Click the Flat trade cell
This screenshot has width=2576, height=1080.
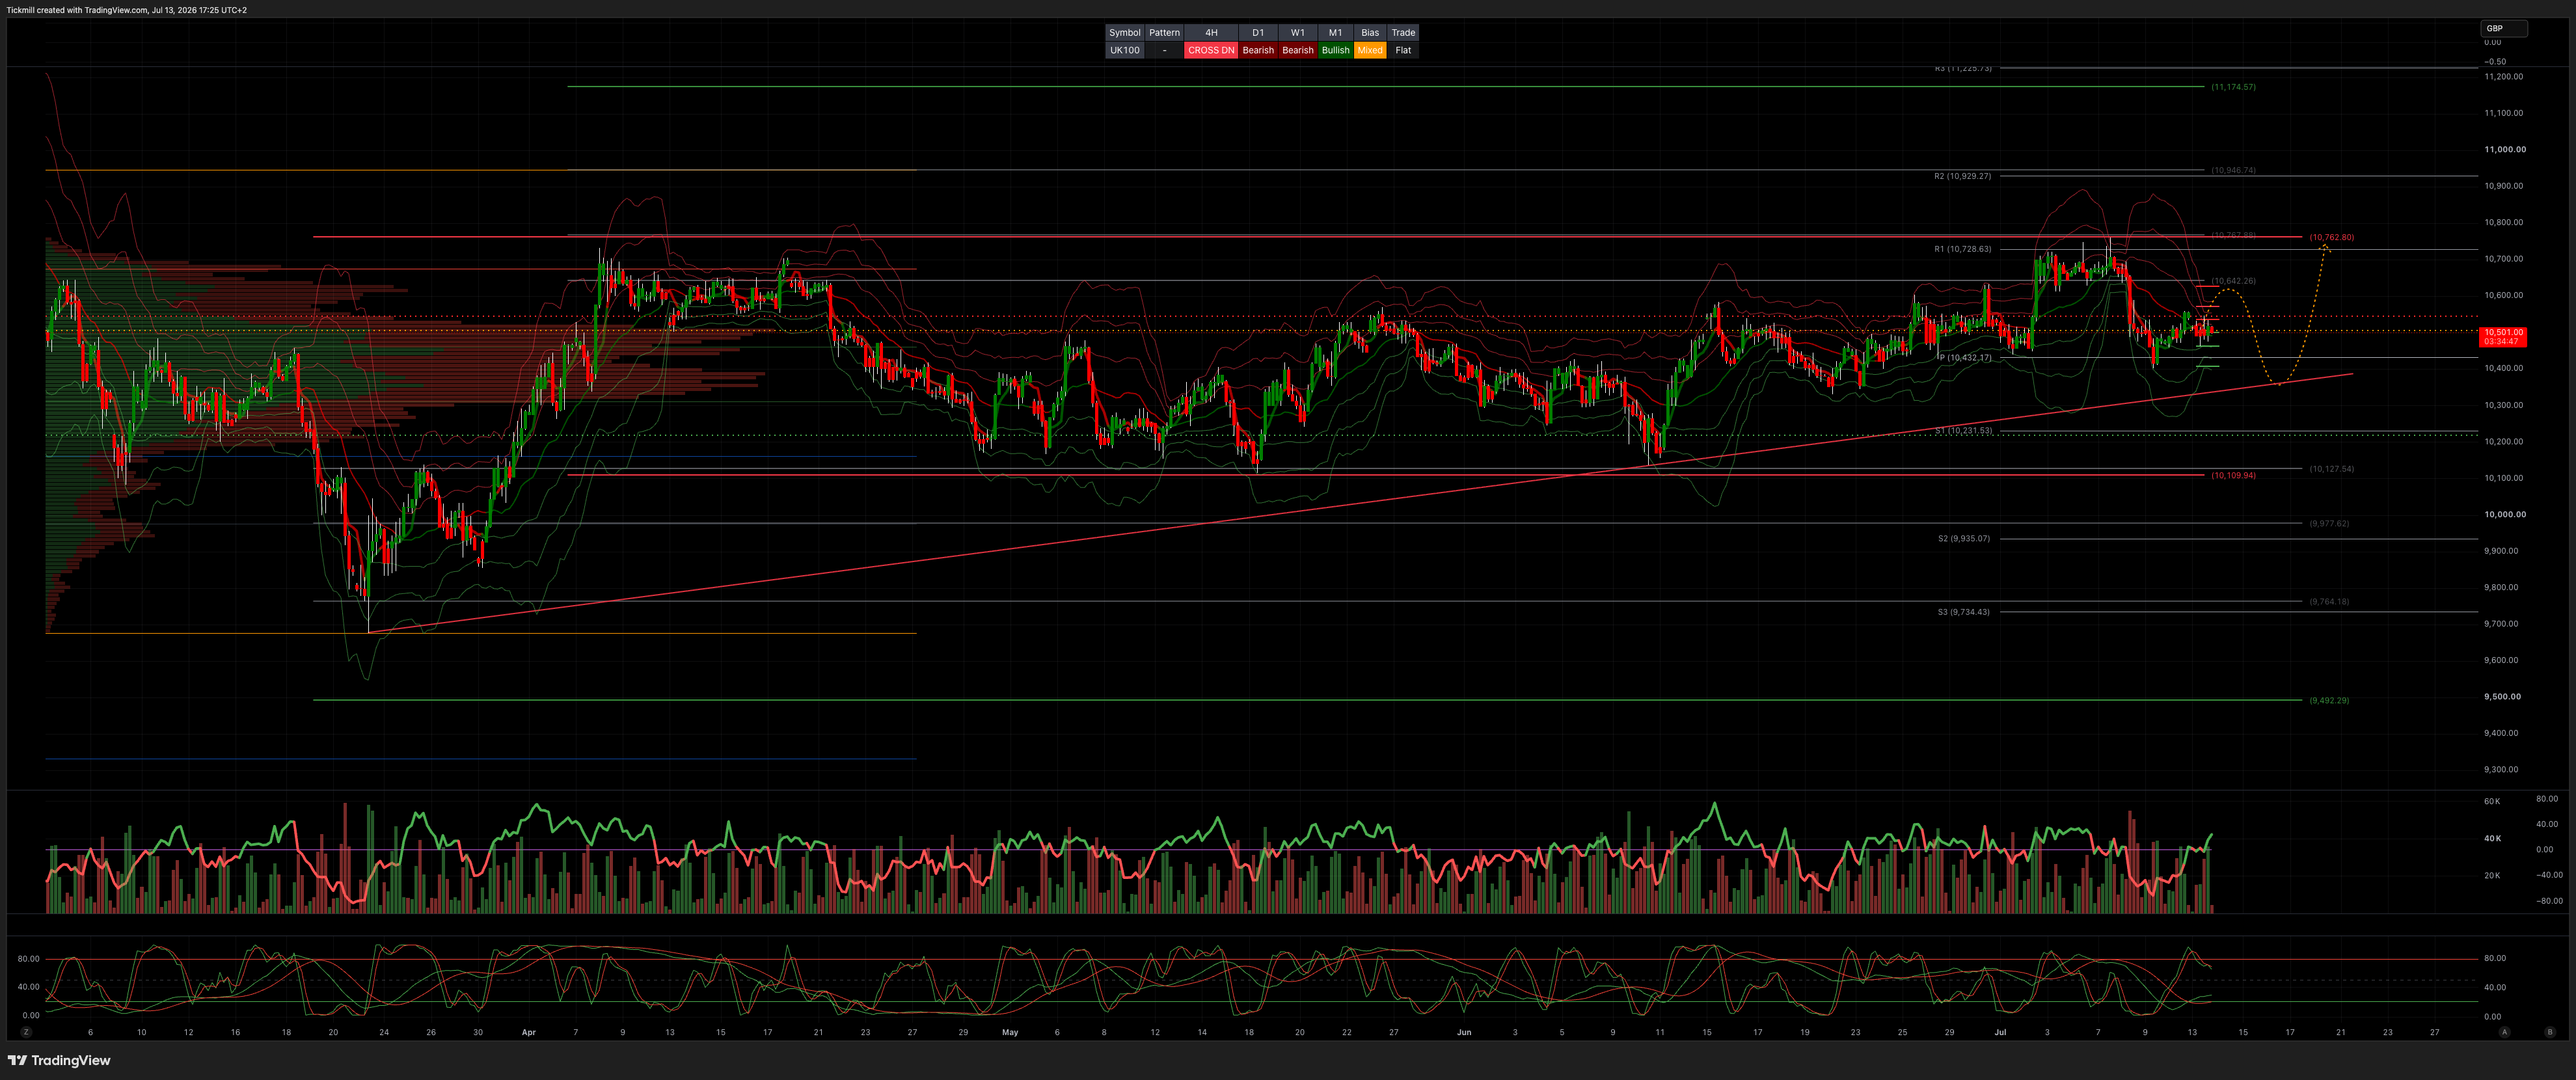point(1403,50)
